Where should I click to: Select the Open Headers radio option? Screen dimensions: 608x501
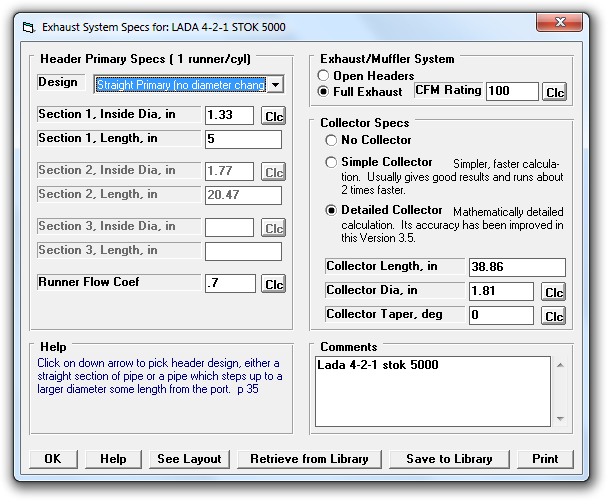[x=324, y=75]
